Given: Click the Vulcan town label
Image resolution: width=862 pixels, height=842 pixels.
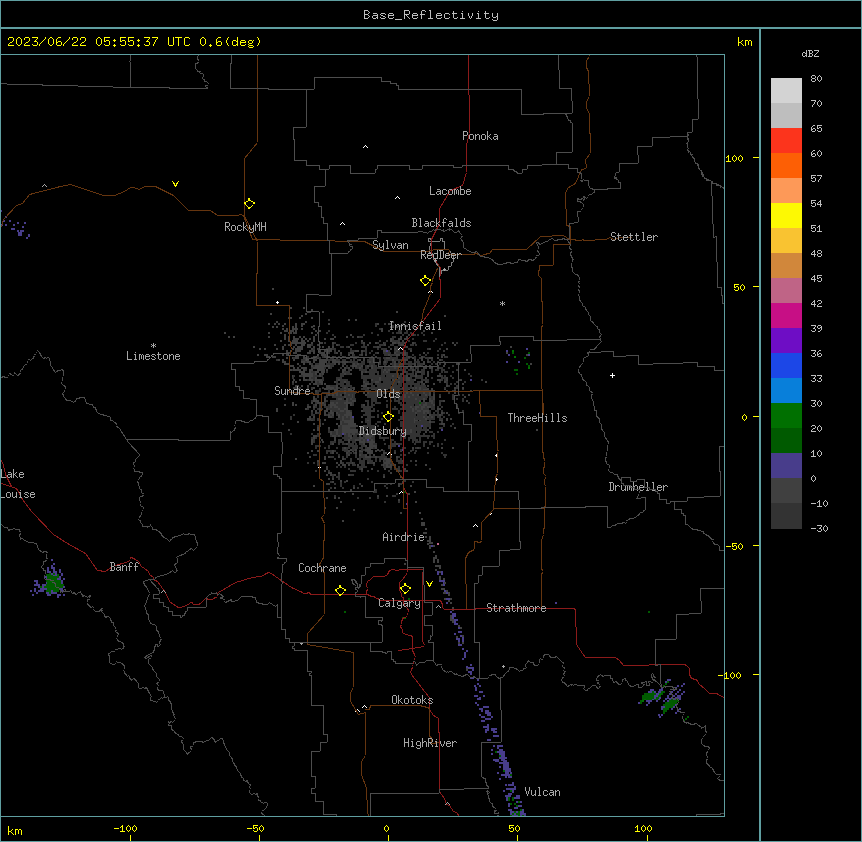Looking at the screenshot, I should 542,792.
